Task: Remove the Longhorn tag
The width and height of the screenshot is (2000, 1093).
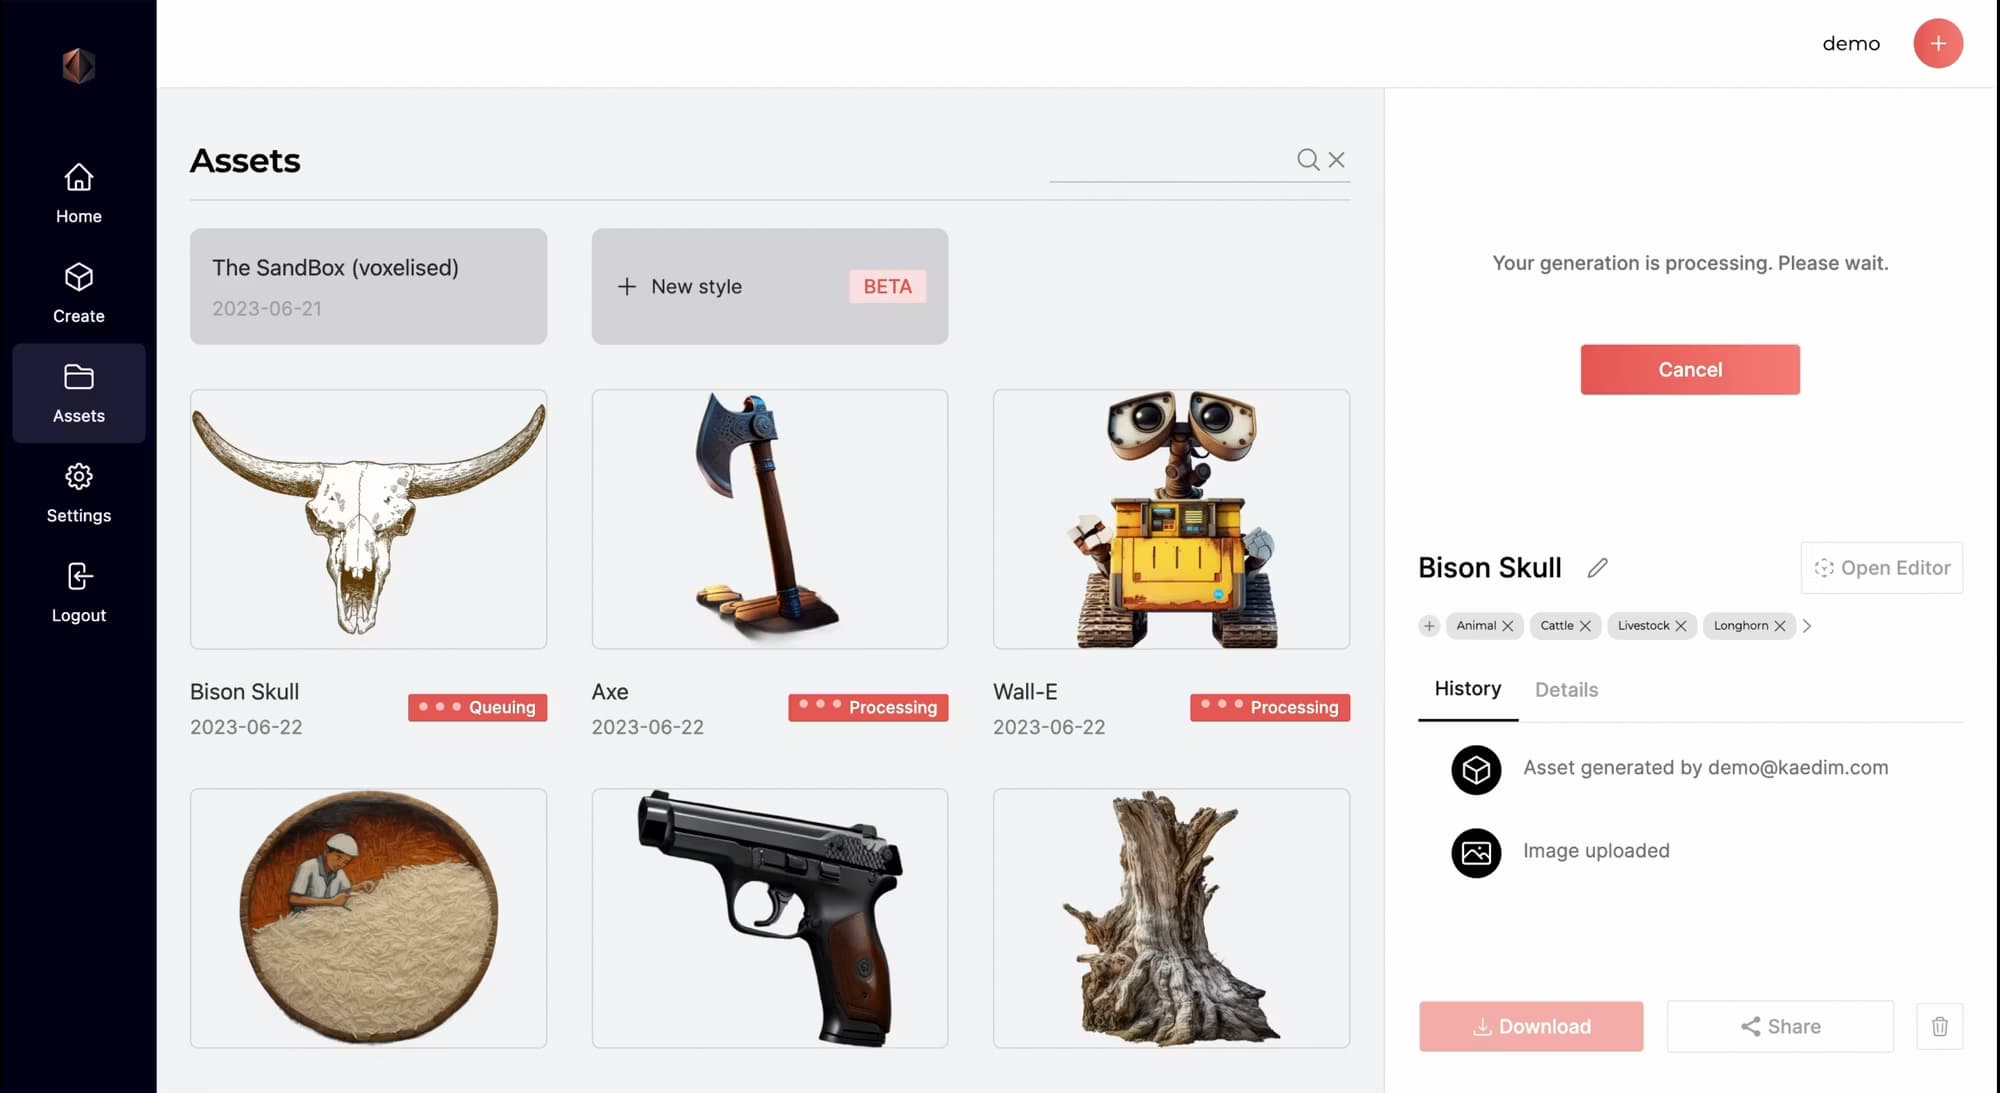Action: [1779, 626]
